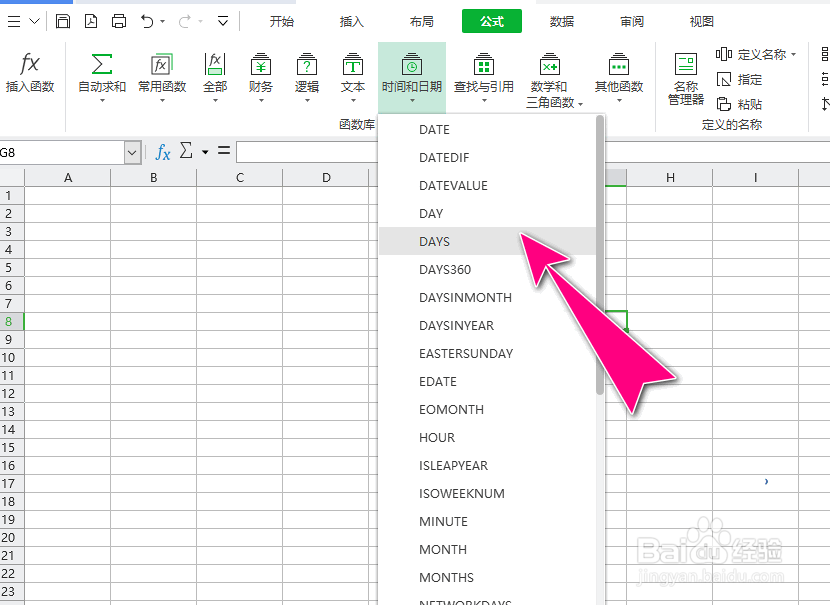Open the 文本 text functions

(353, 77)
